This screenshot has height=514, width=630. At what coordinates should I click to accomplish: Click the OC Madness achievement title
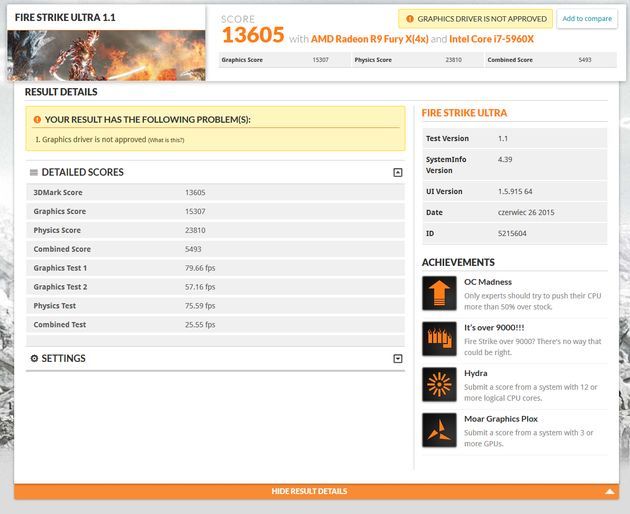tap(488, 282)
